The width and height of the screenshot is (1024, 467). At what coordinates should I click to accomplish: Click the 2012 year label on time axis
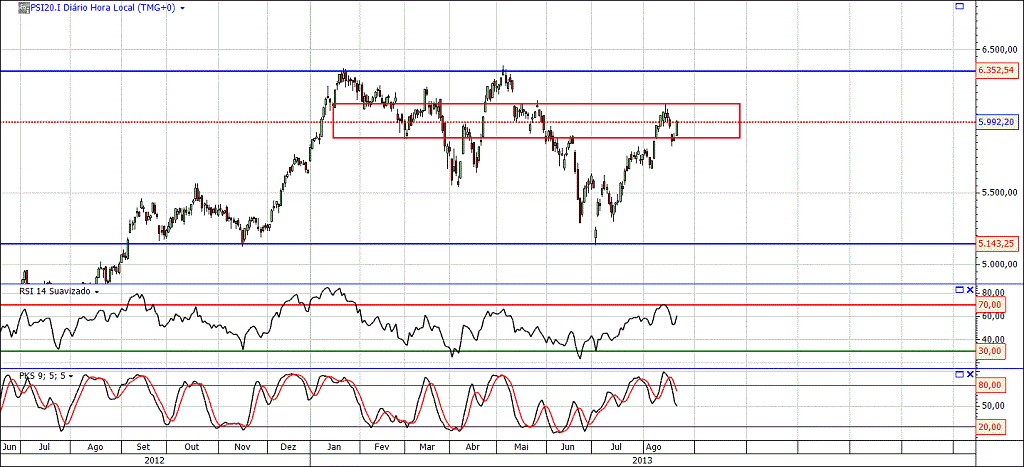coord(154,460)
